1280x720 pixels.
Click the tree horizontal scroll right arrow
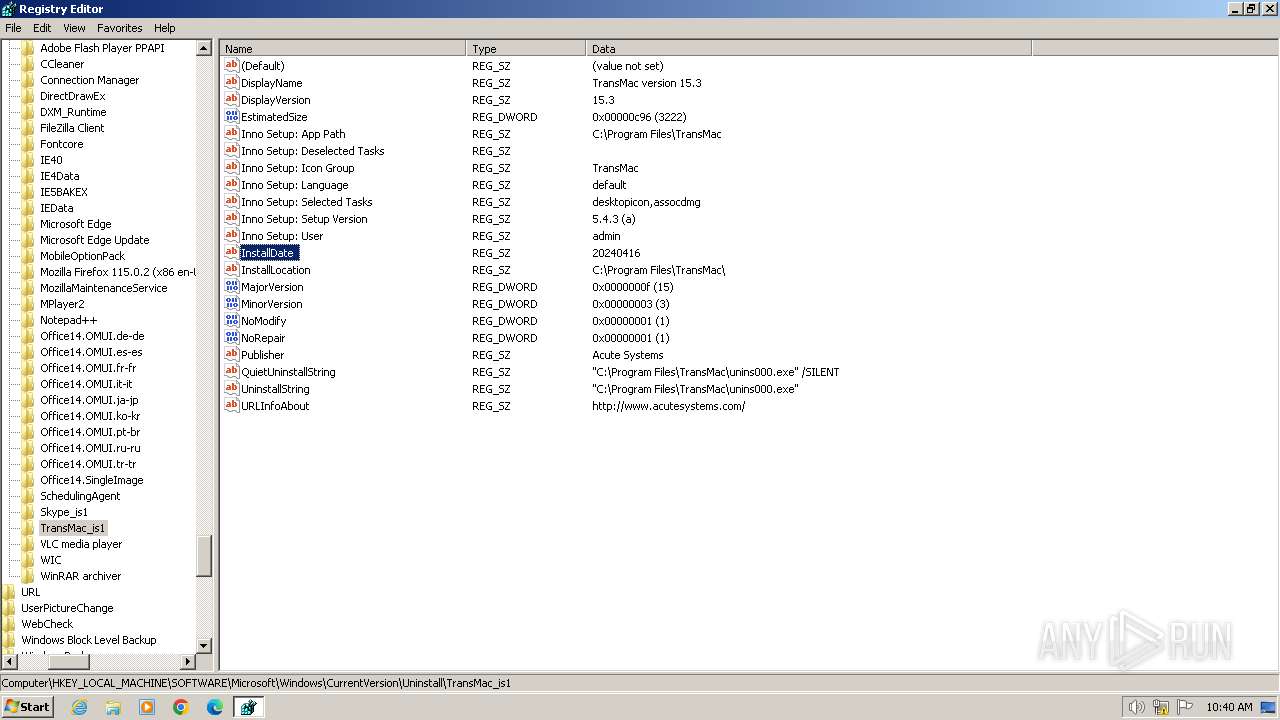click(x=187, y=662)
